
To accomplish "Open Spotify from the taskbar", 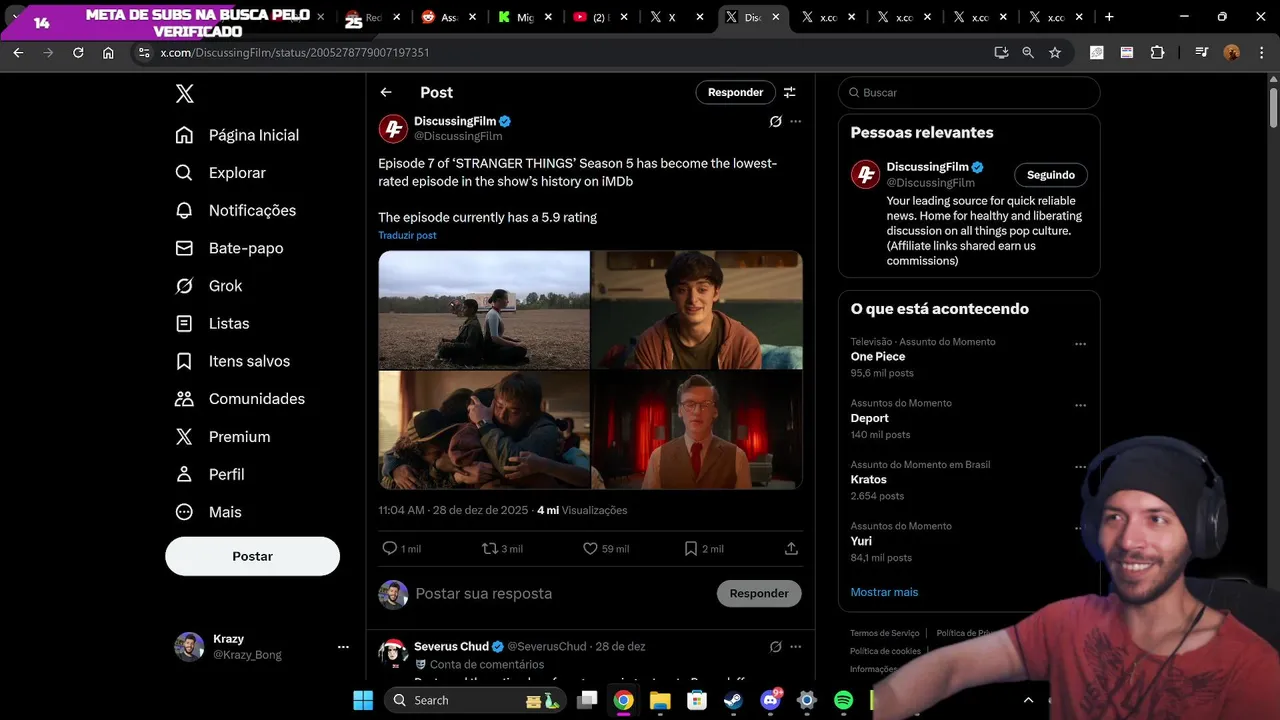I will (x=843, y=700).
